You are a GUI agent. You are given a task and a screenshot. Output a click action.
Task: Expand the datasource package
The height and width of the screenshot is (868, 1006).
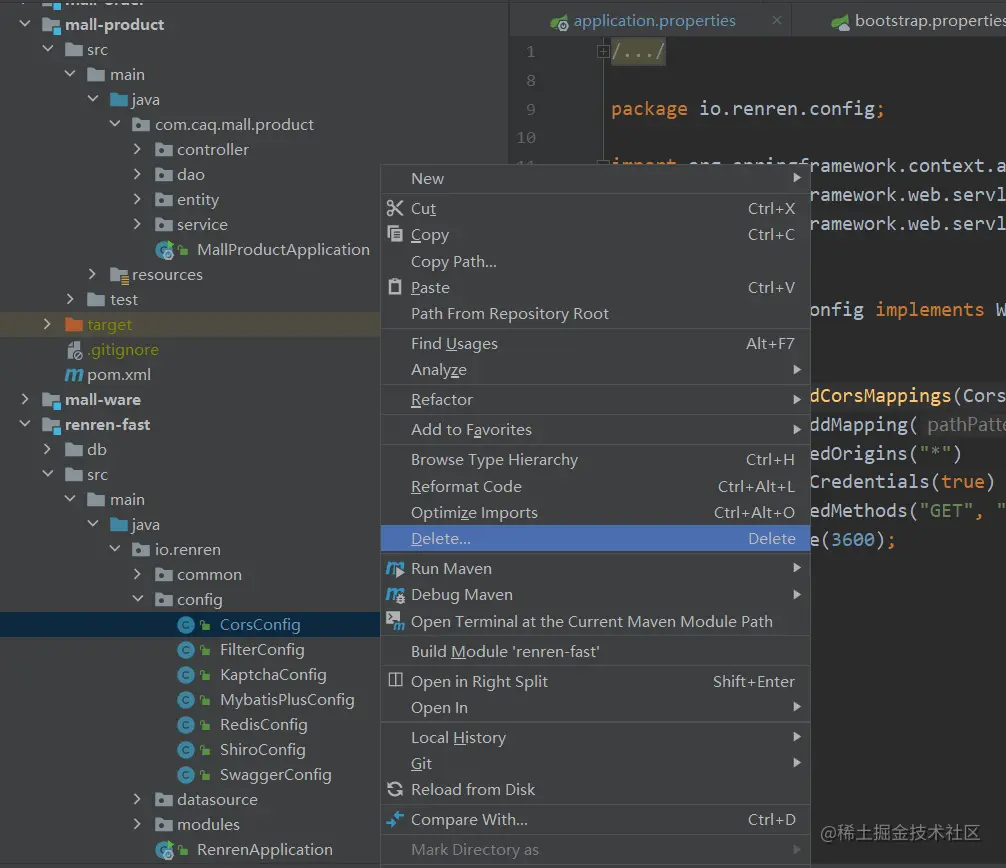click(x=137, y=799)
